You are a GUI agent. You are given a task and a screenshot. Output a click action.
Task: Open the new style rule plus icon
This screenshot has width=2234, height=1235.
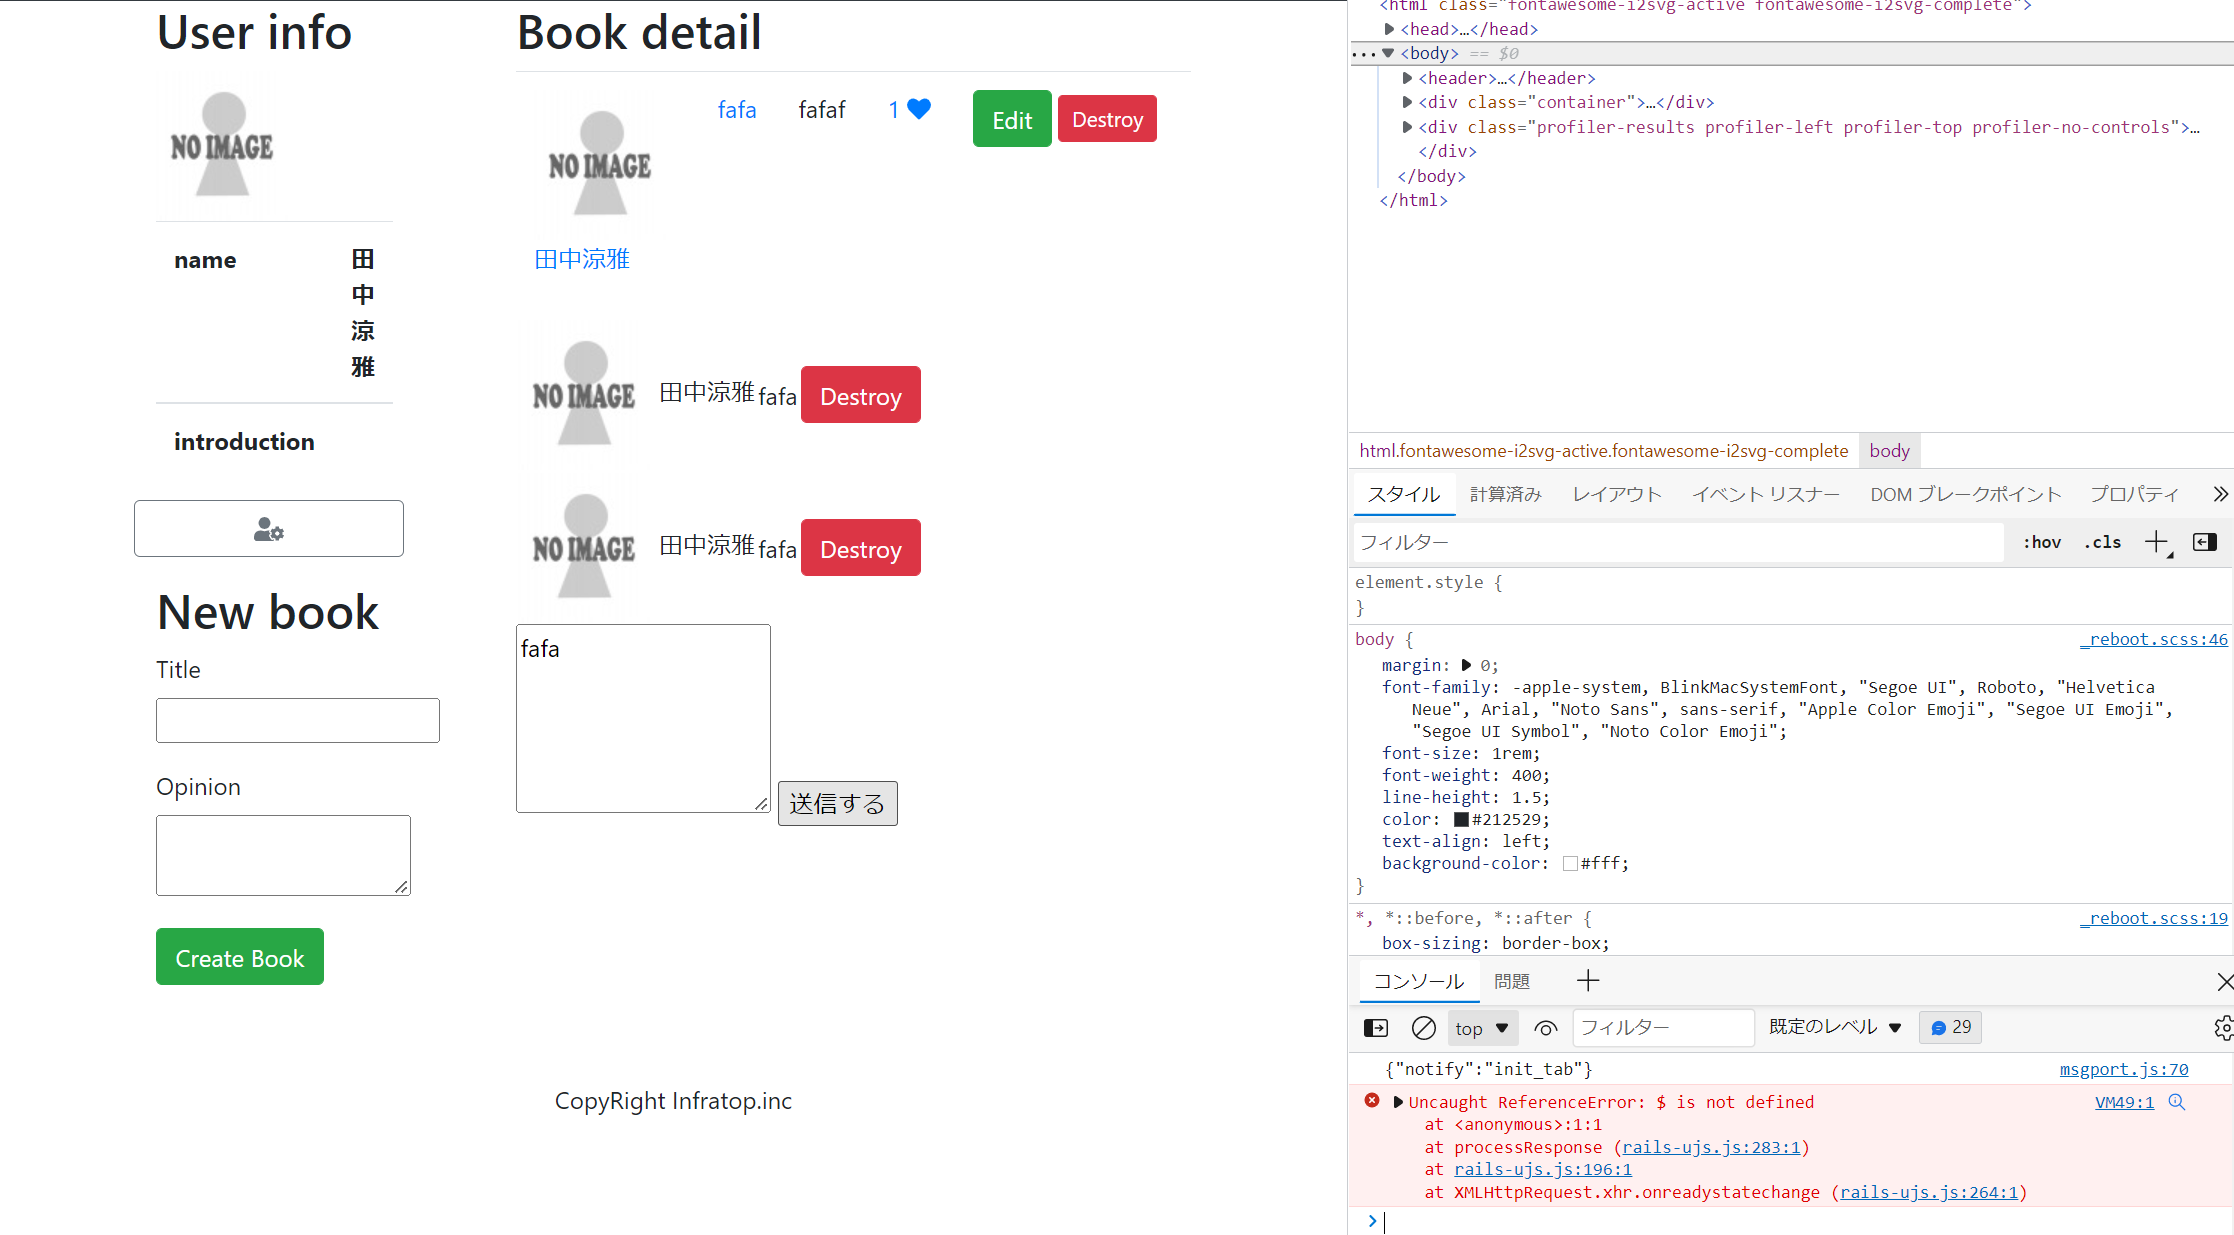click(x=2156, y=542)
